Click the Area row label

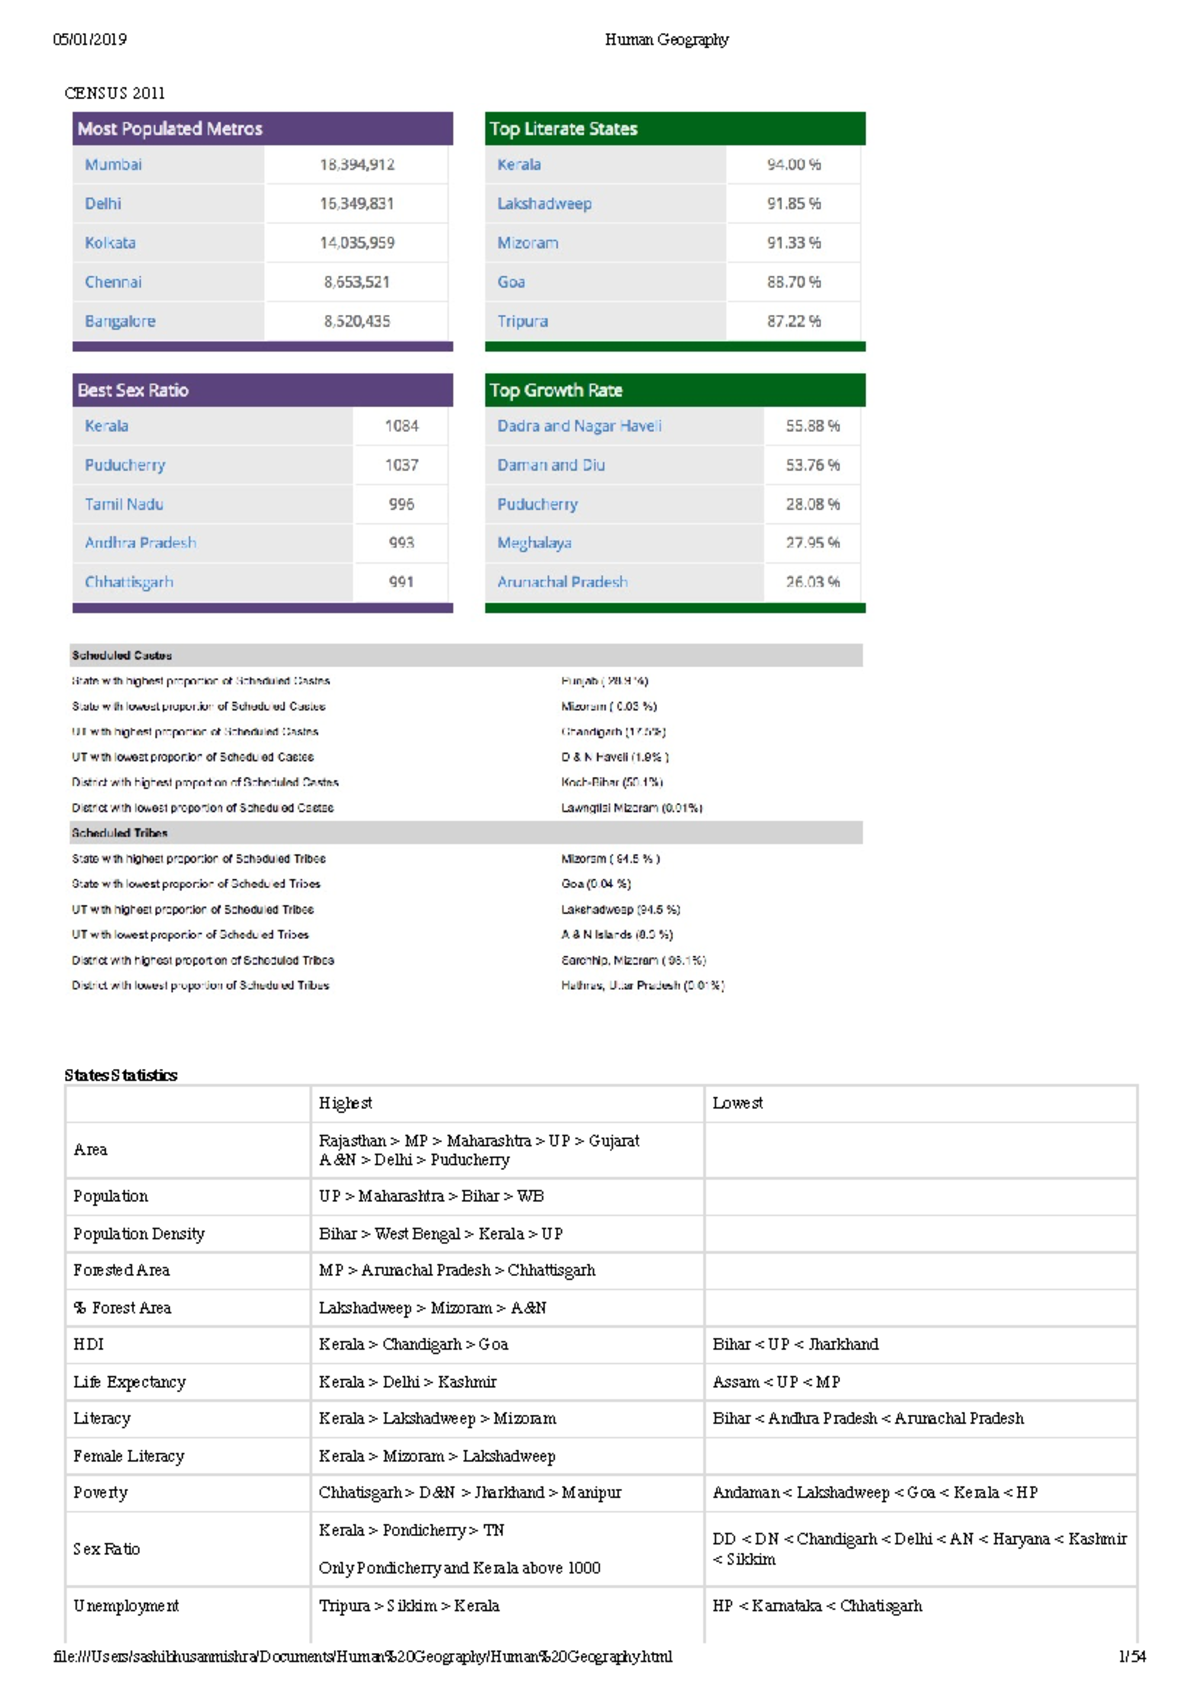click(90, 1150)
